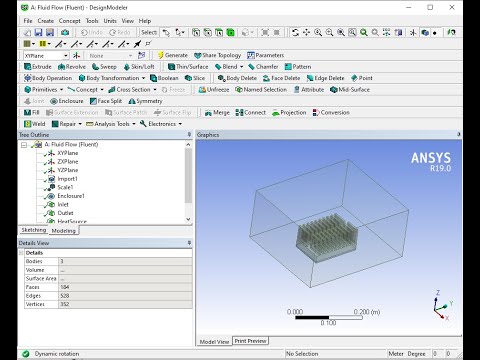This screenshot has height=360, width=480.
Task: Click the Share Topology button
Action: (x=218, y=55)
